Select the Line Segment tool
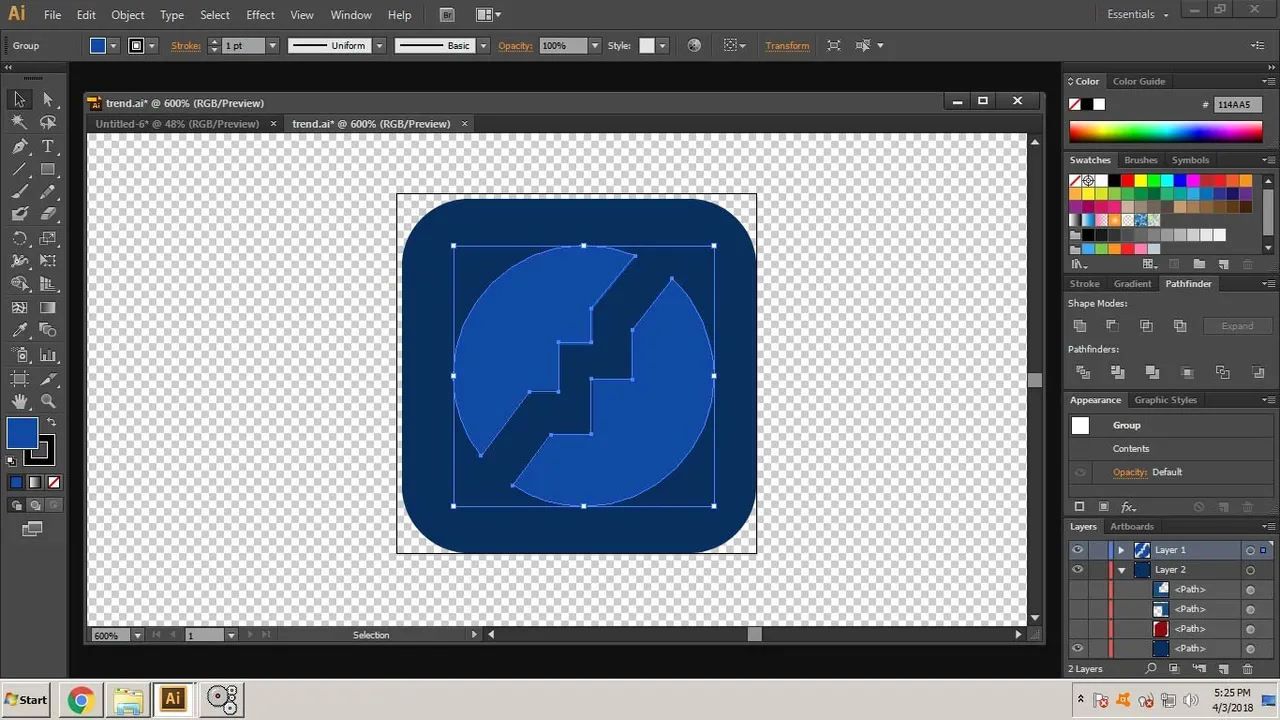Screen dimensions: 1280x720 coord(19,169)
